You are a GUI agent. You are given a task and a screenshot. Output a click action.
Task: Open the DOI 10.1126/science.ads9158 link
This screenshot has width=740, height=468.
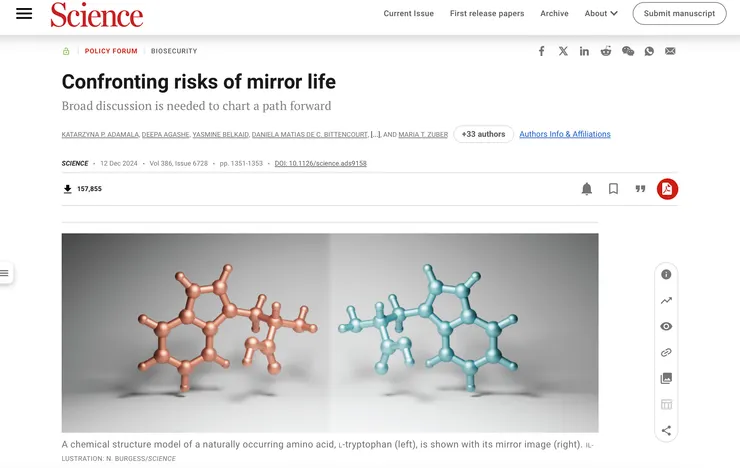tap(320, 163)
